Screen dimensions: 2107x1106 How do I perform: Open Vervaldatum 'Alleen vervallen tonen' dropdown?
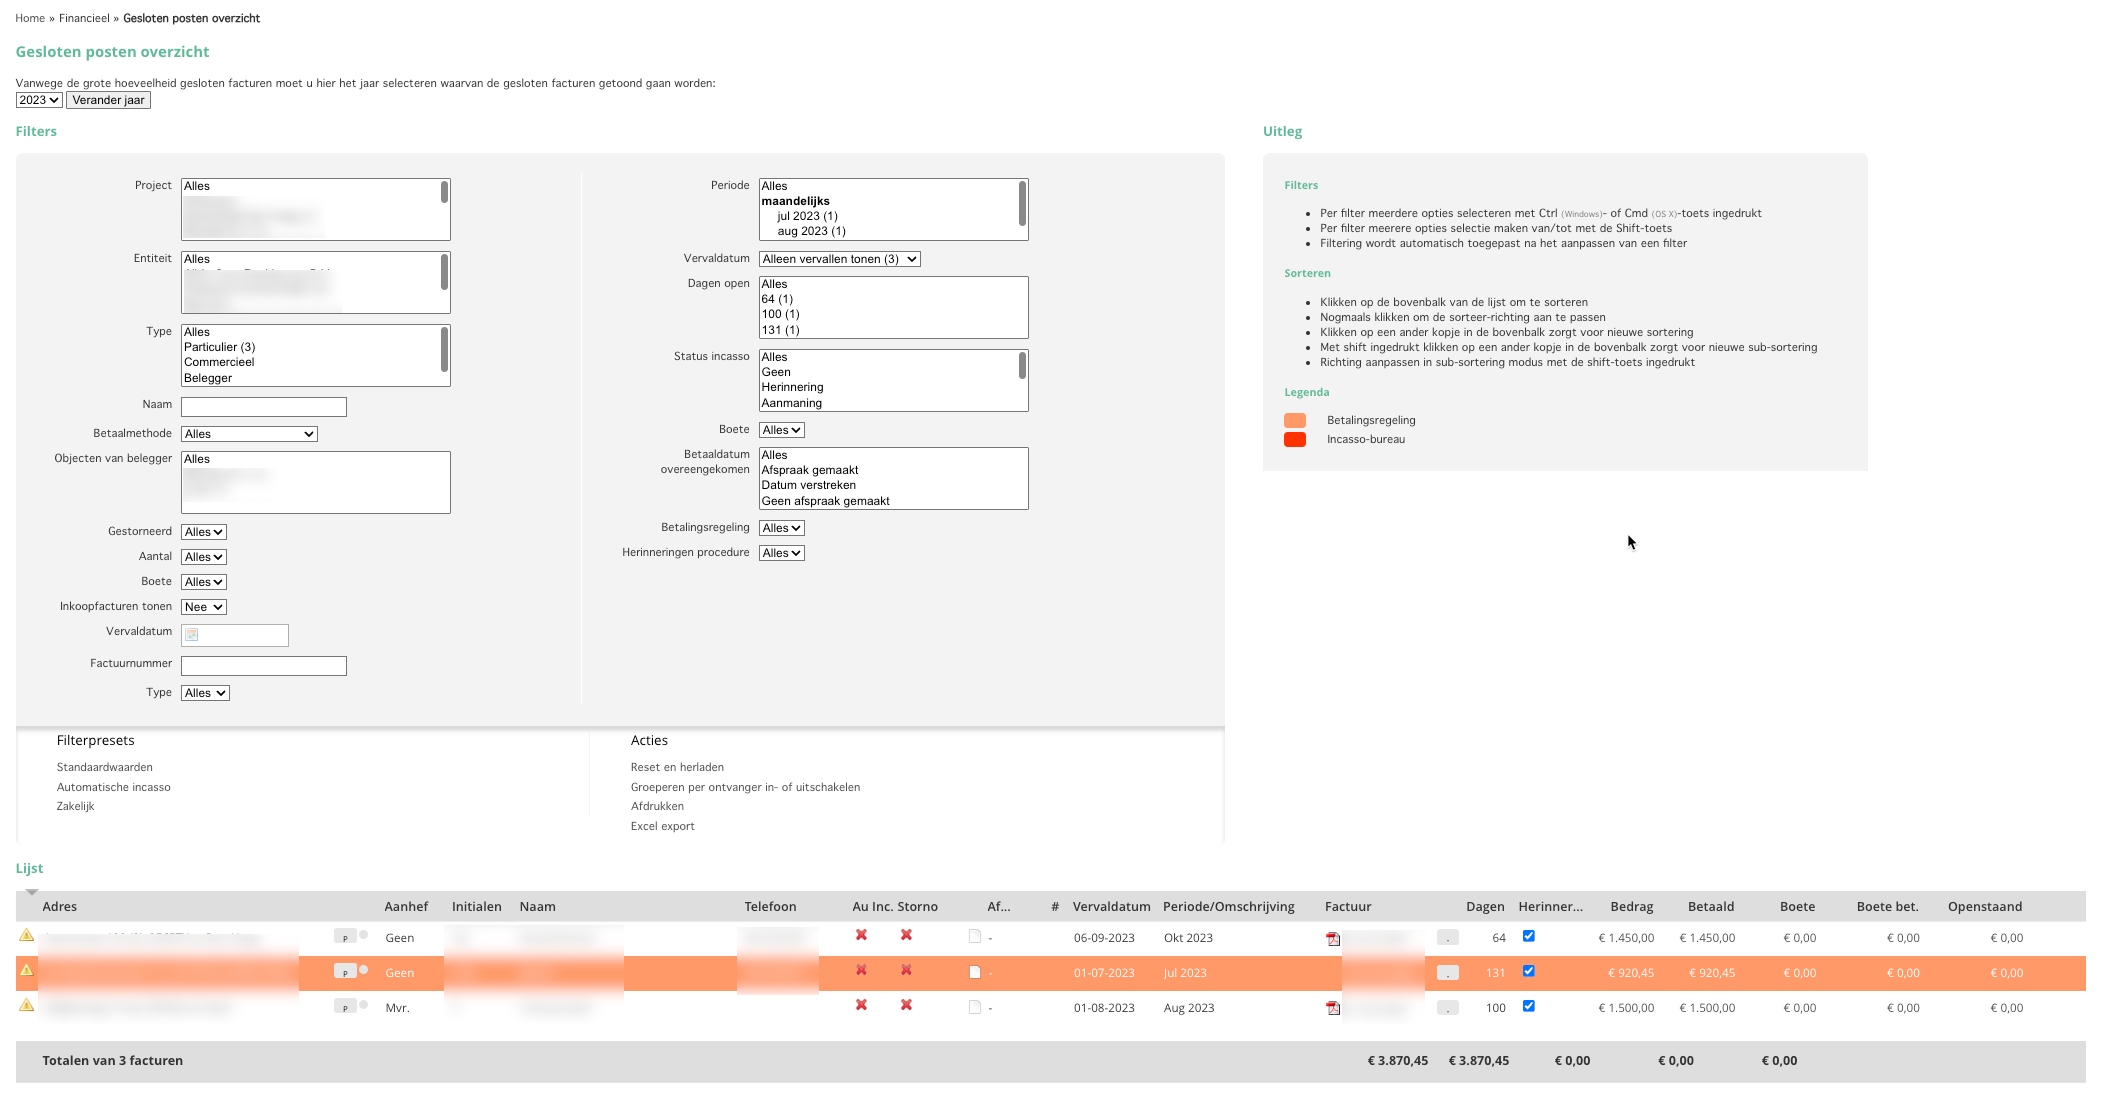839,259
